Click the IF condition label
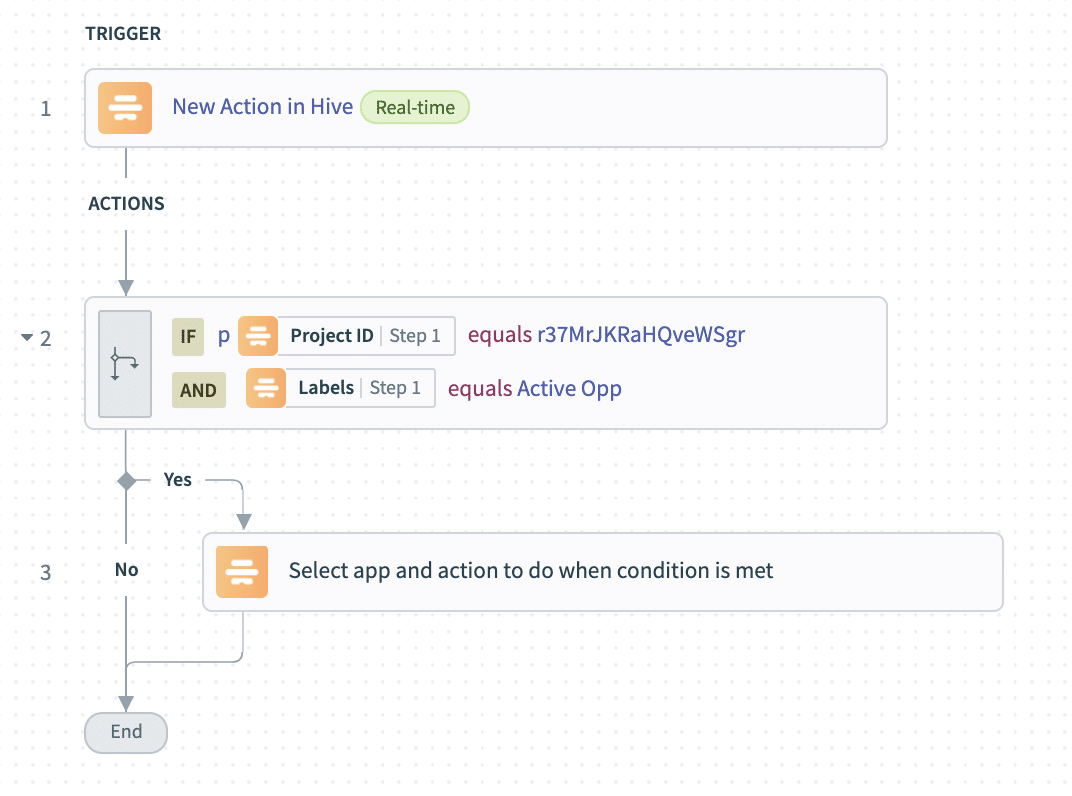This screenshot has width=1072, height=796. point(188,337)
